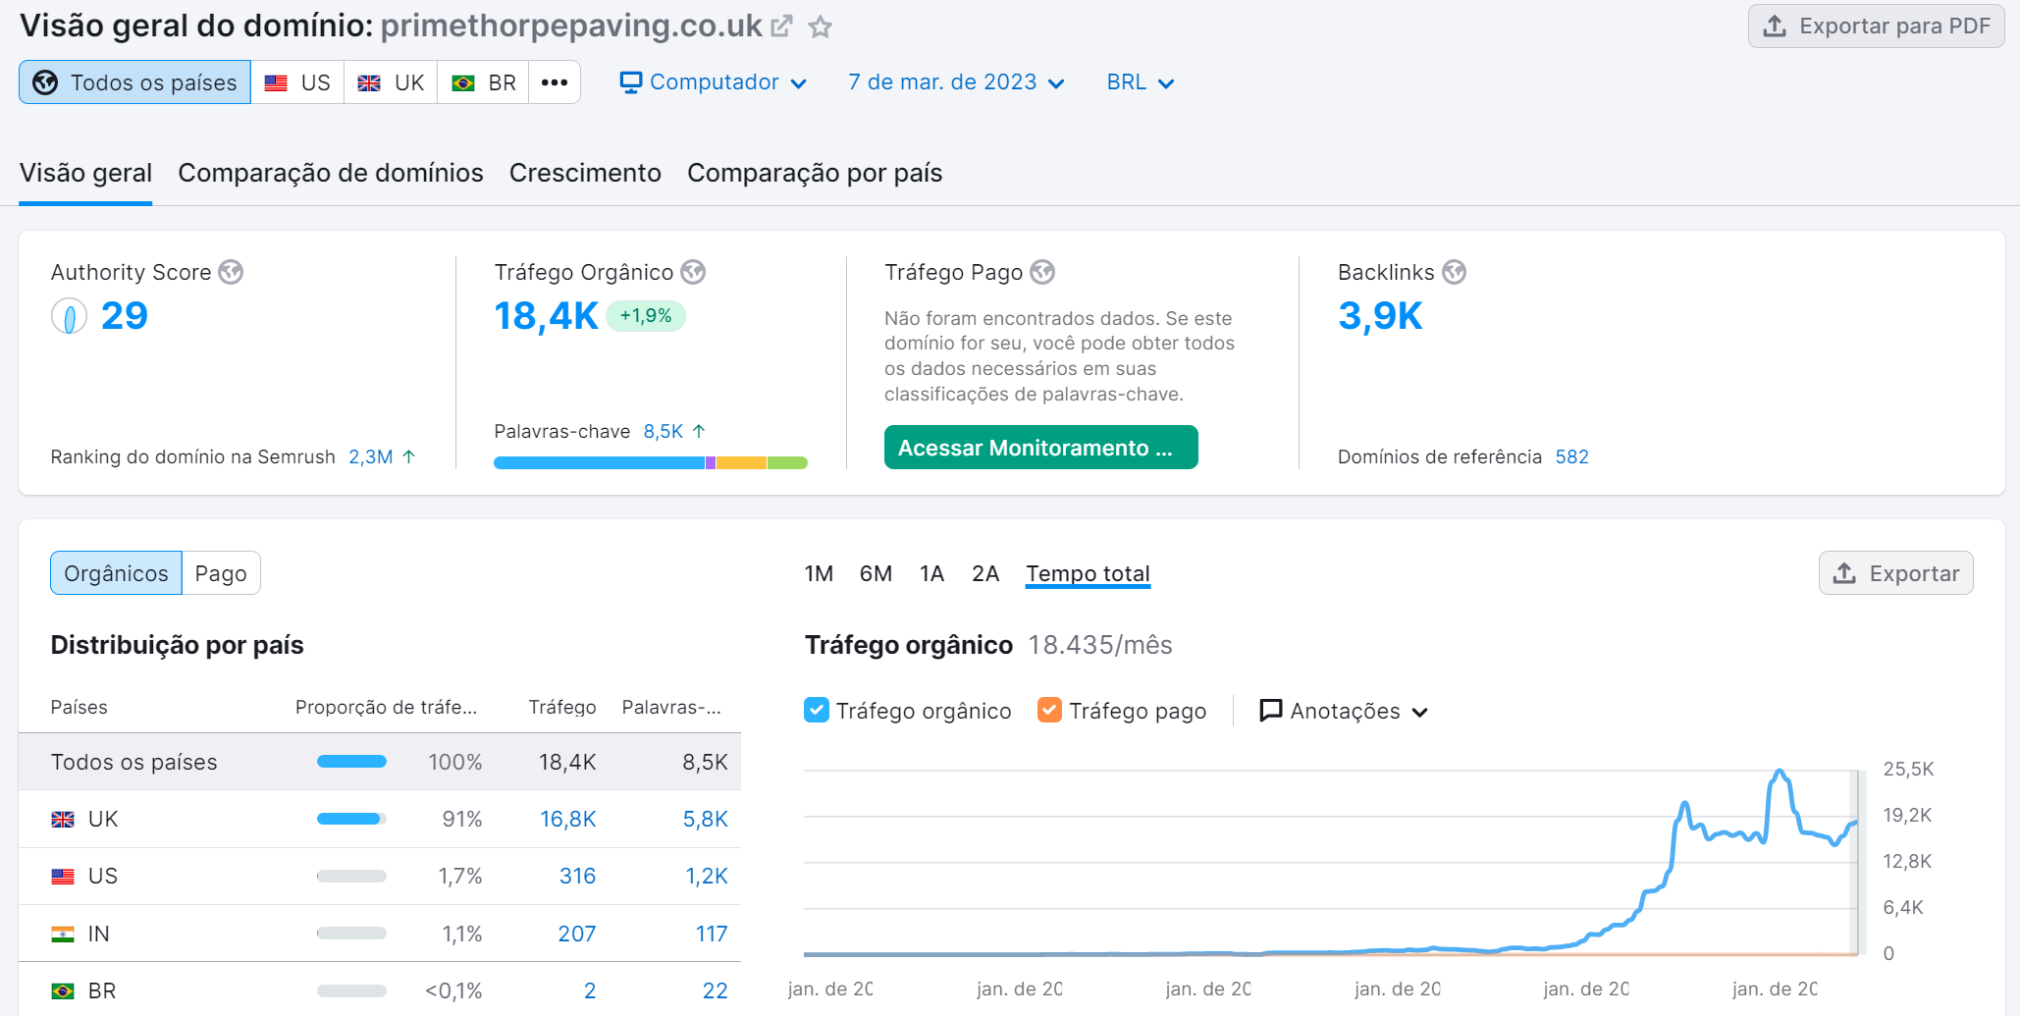This screenshot has height=1016, width=2020.
Task: Select the Orgânicos toggle
Action: (x=116, y=573)
